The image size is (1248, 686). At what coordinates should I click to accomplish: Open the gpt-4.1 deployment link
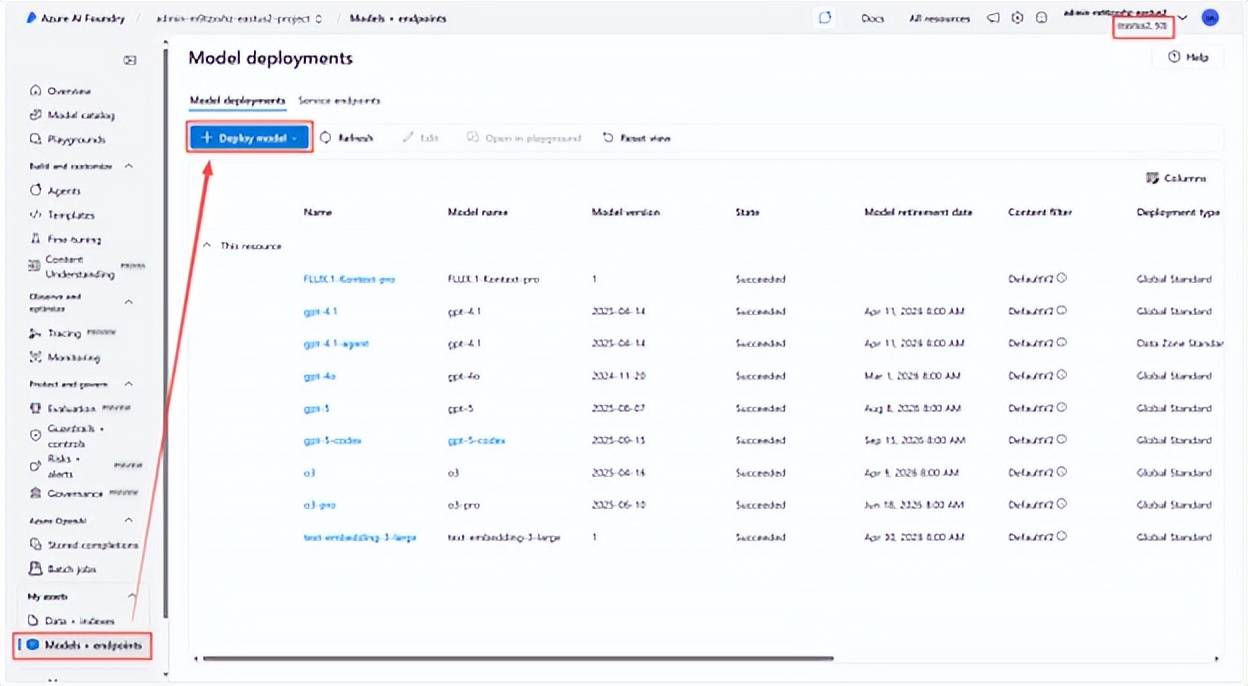(320, 311)
